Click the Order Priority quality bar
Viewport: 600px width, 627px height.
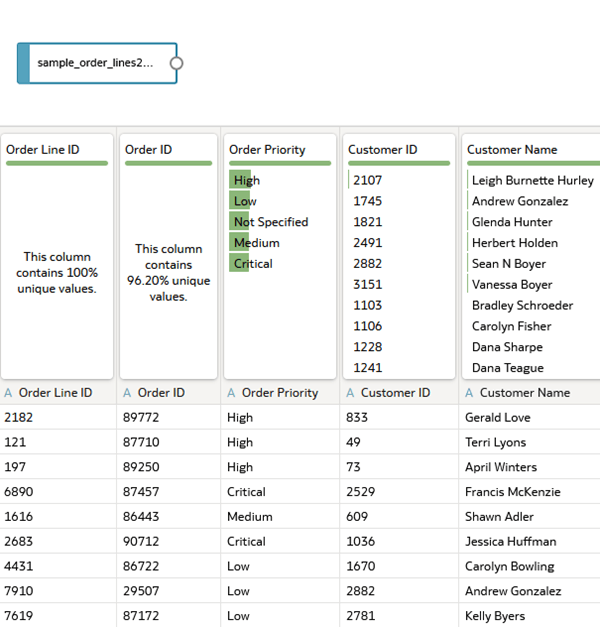pos(280,163)
